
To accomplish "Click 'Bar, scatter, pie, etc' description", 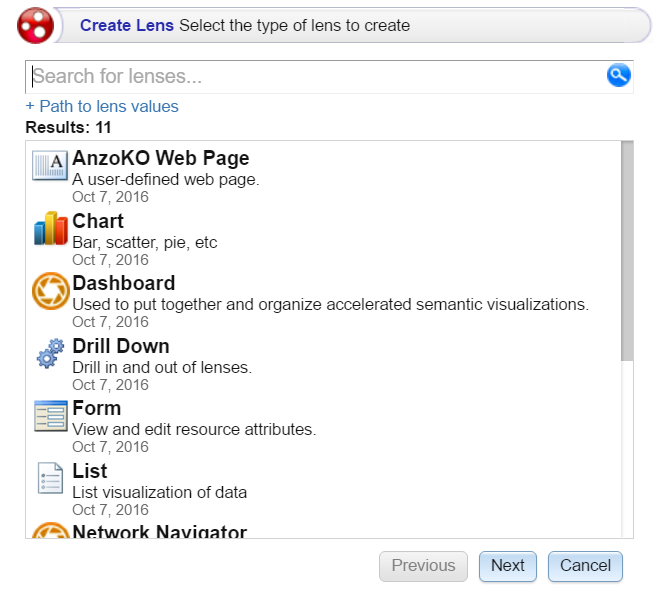I will pos(145,243).
